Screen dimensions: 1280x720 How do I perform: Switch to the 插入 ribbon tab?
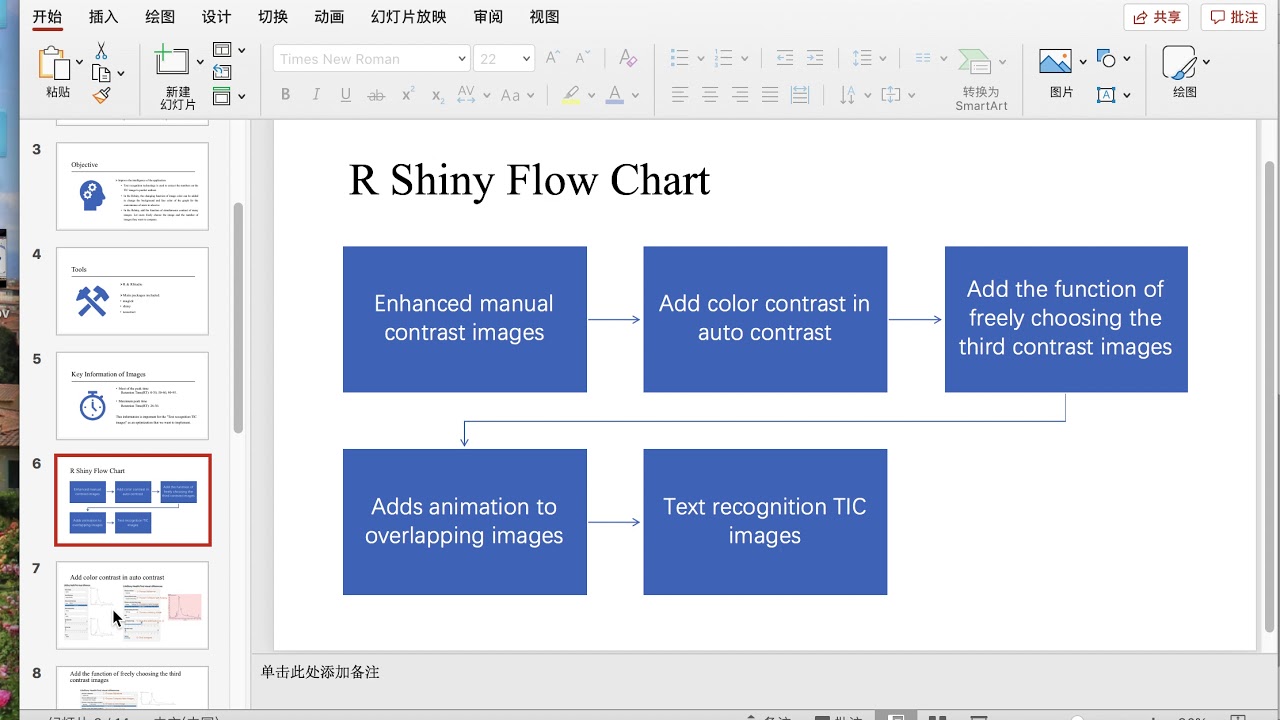click(103, 17)
